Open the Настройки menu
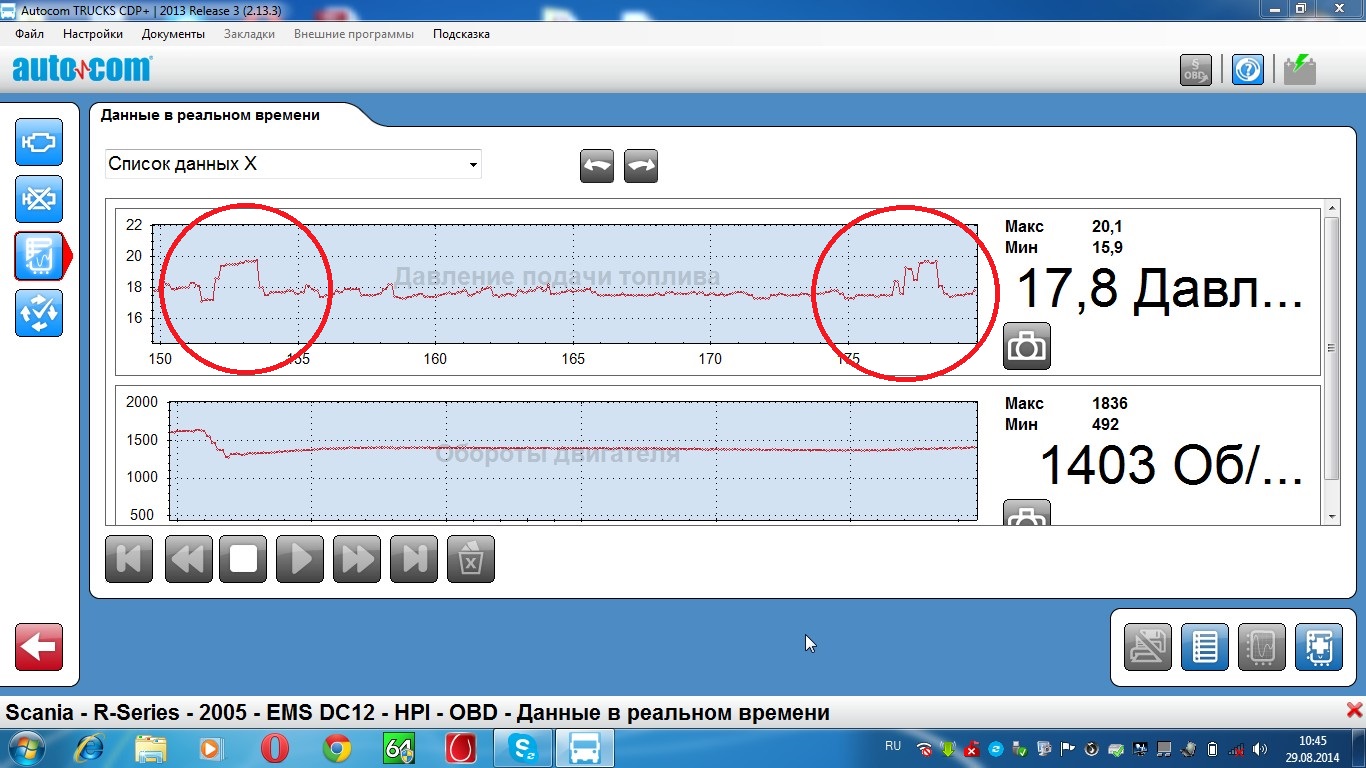Screen dimensions: 1366x768 coord(93,34)
